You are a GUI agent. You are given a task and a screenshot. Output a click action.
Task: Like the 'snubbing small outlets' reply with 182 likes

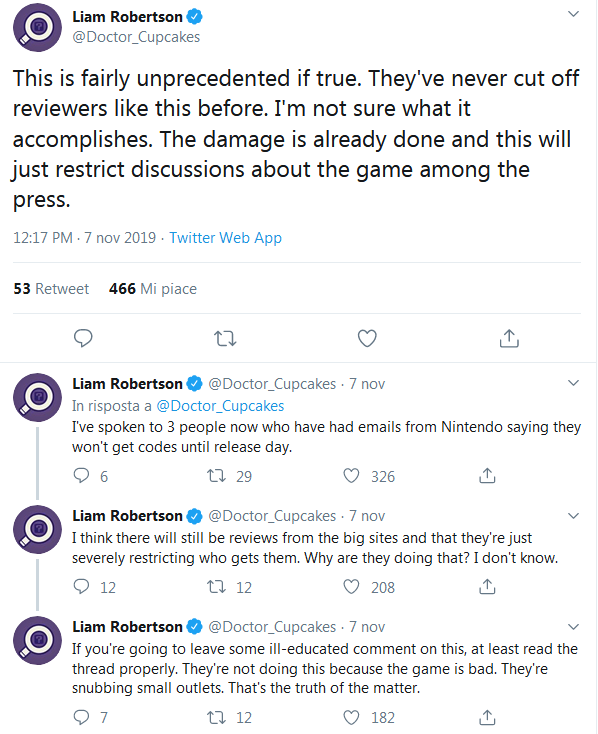pyautogui.click(x=351, y=717)
